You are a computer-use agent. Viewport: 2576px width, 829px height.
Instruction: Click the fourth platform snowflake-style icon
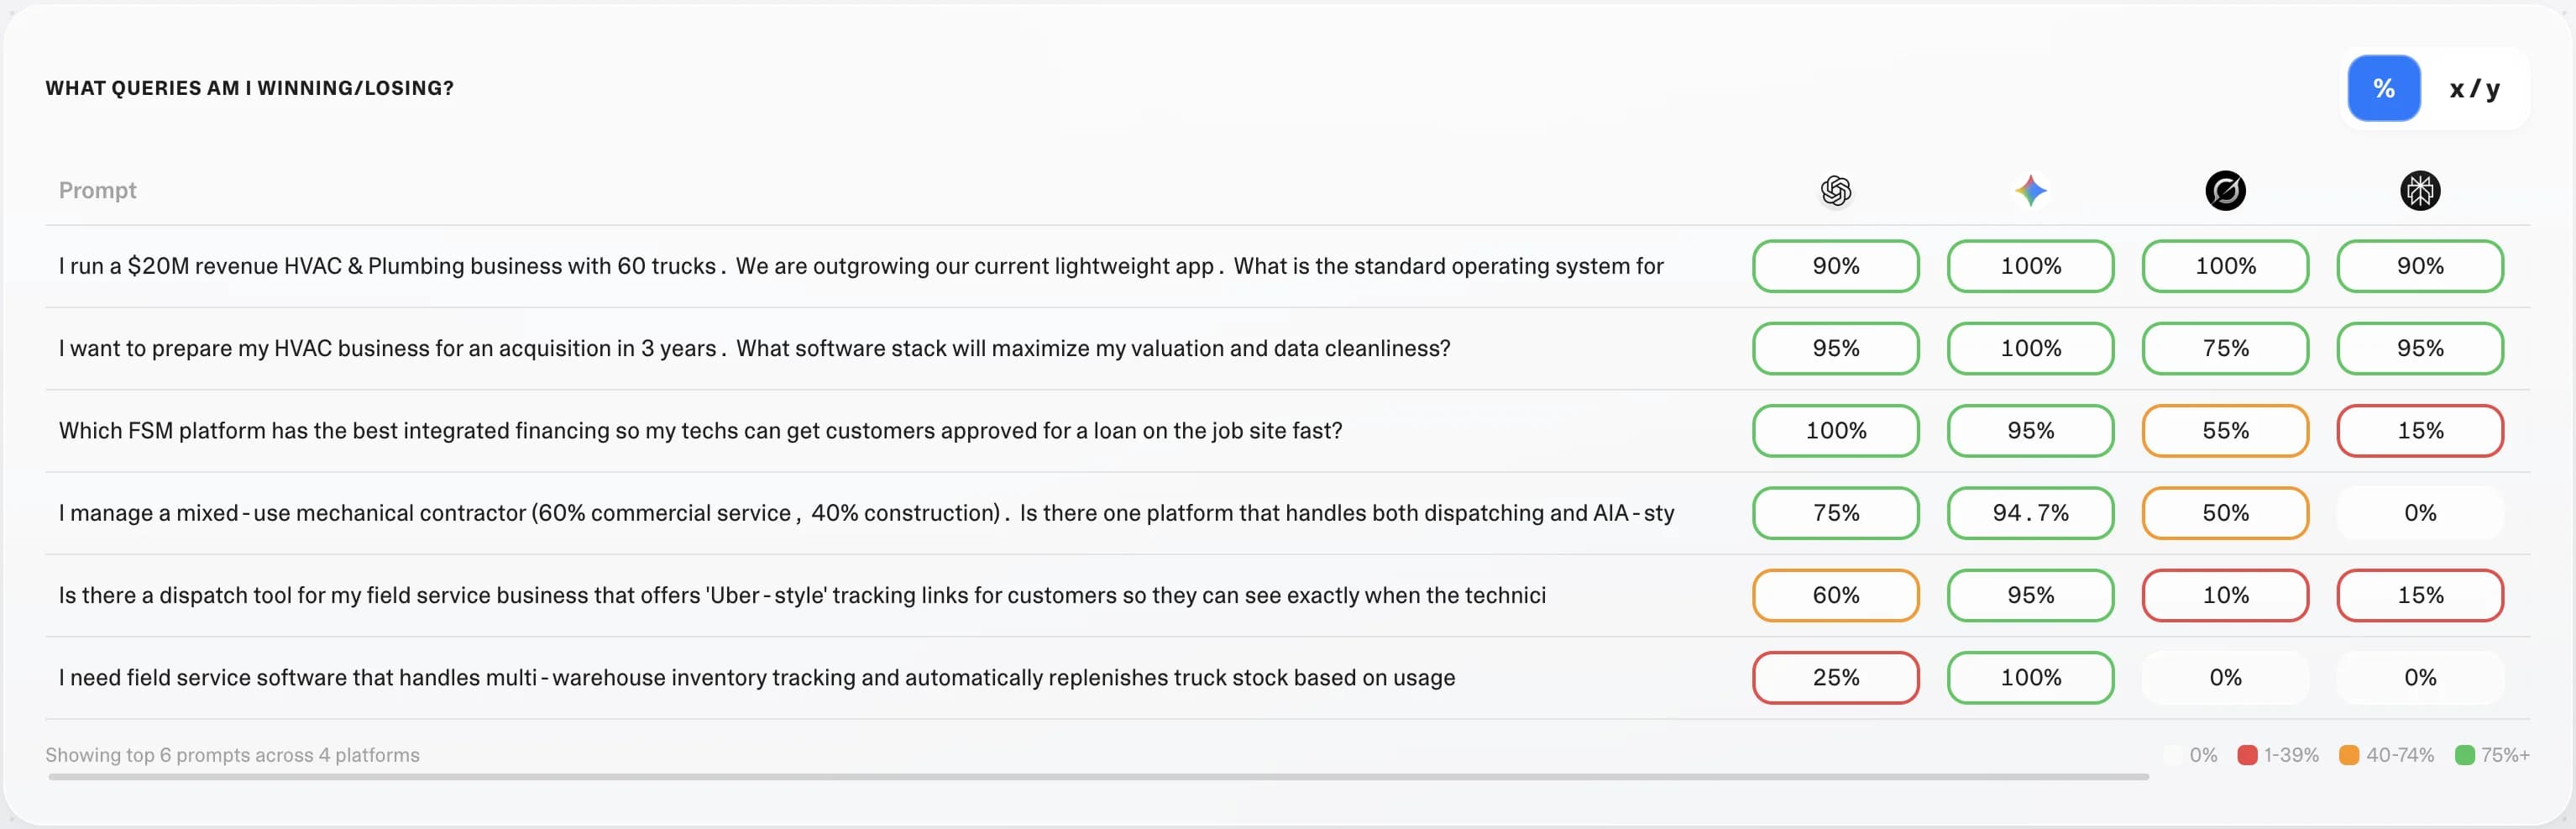click(x=2419, y=190)
